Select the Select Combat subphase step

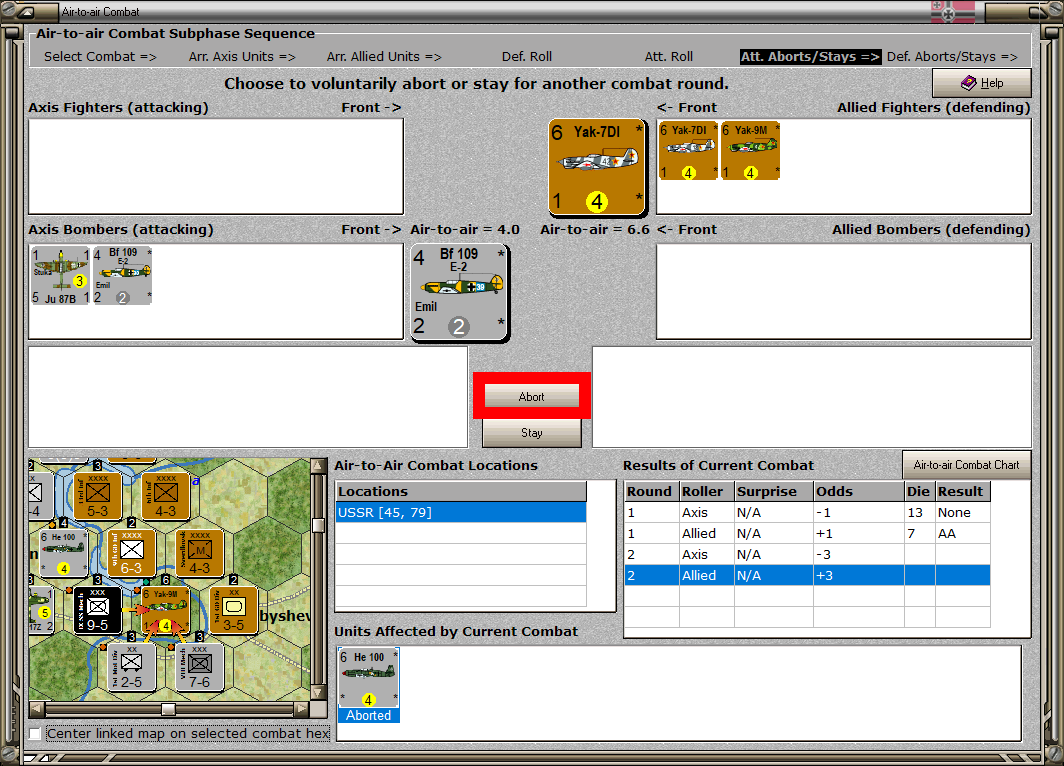click(100, 56)
